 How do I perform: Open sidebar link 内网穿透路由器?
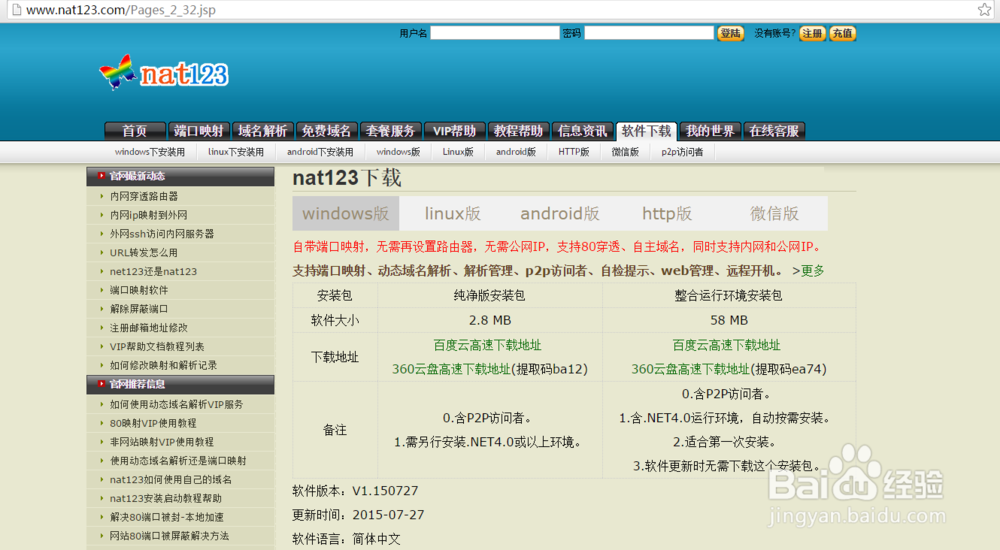coord(144,197)
